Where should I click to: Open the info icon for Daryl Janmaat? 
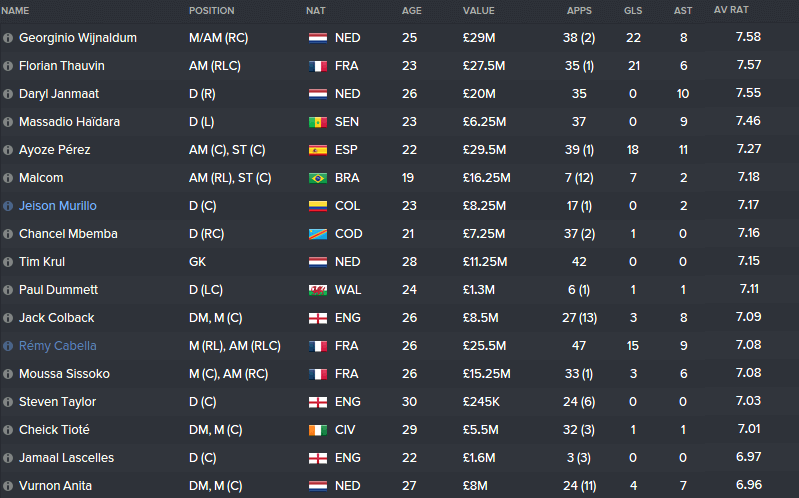coord(8,94)
